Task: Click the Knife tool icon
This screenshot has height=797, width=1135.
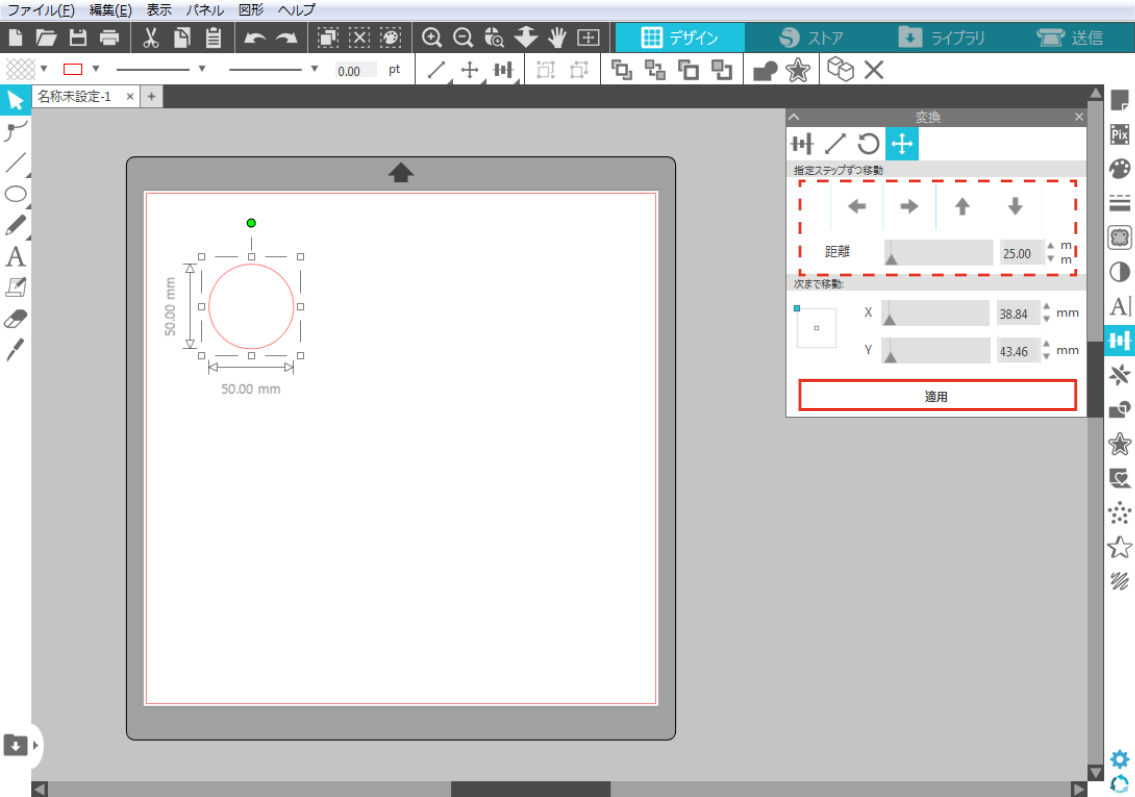Action: coord(15,350)
